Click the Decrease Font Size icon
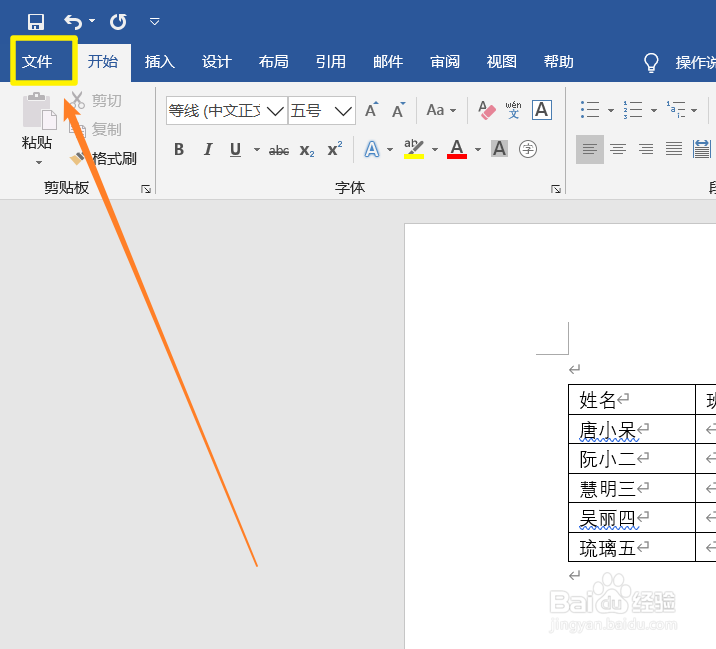 [399, 110]
